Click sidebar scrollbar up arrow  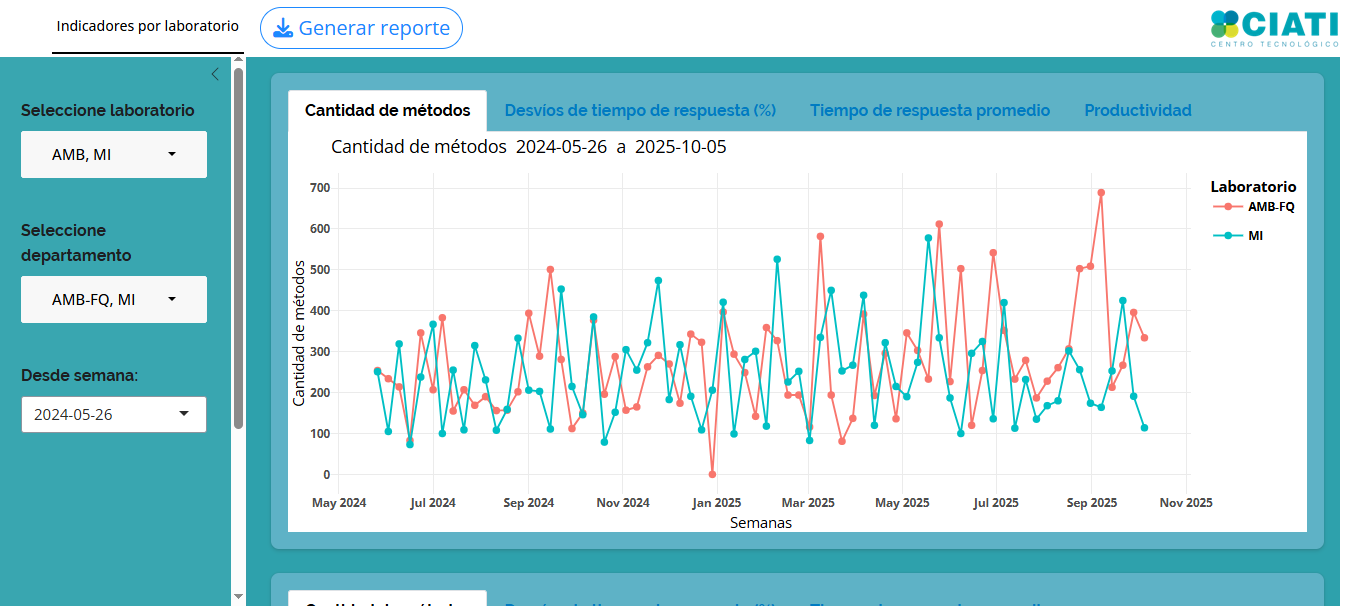(x=238, y=62)
